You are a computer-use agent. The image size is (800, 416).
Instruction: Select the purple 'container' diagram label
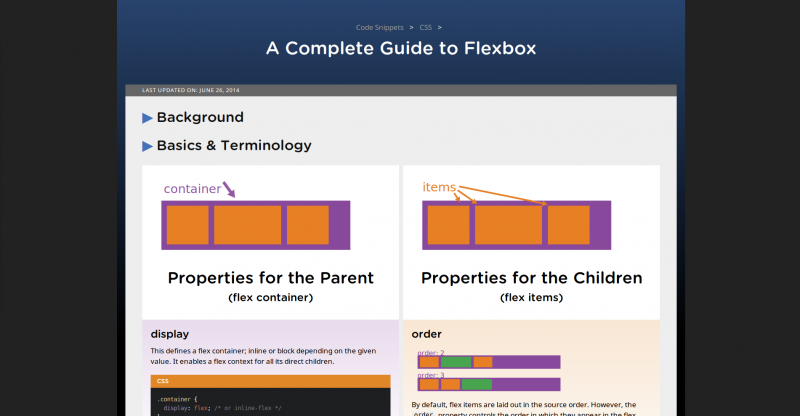click(x=192, y=188)
